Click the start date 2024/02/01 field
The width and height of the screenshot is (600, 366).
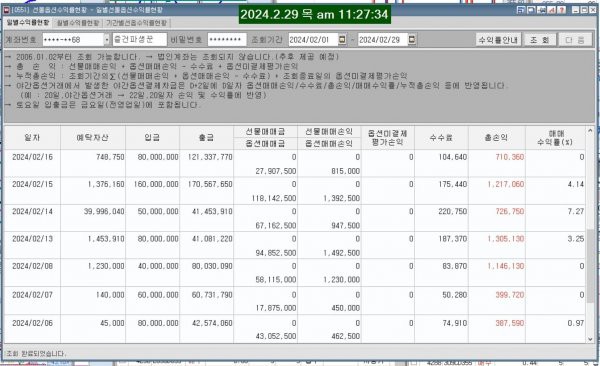point(313,39)
